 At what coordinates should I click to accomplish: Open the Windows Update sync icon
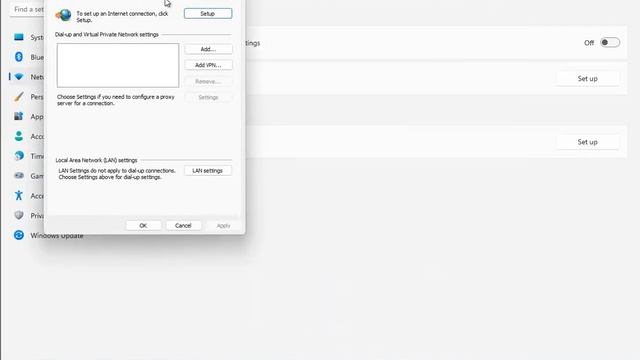[19, 235]
